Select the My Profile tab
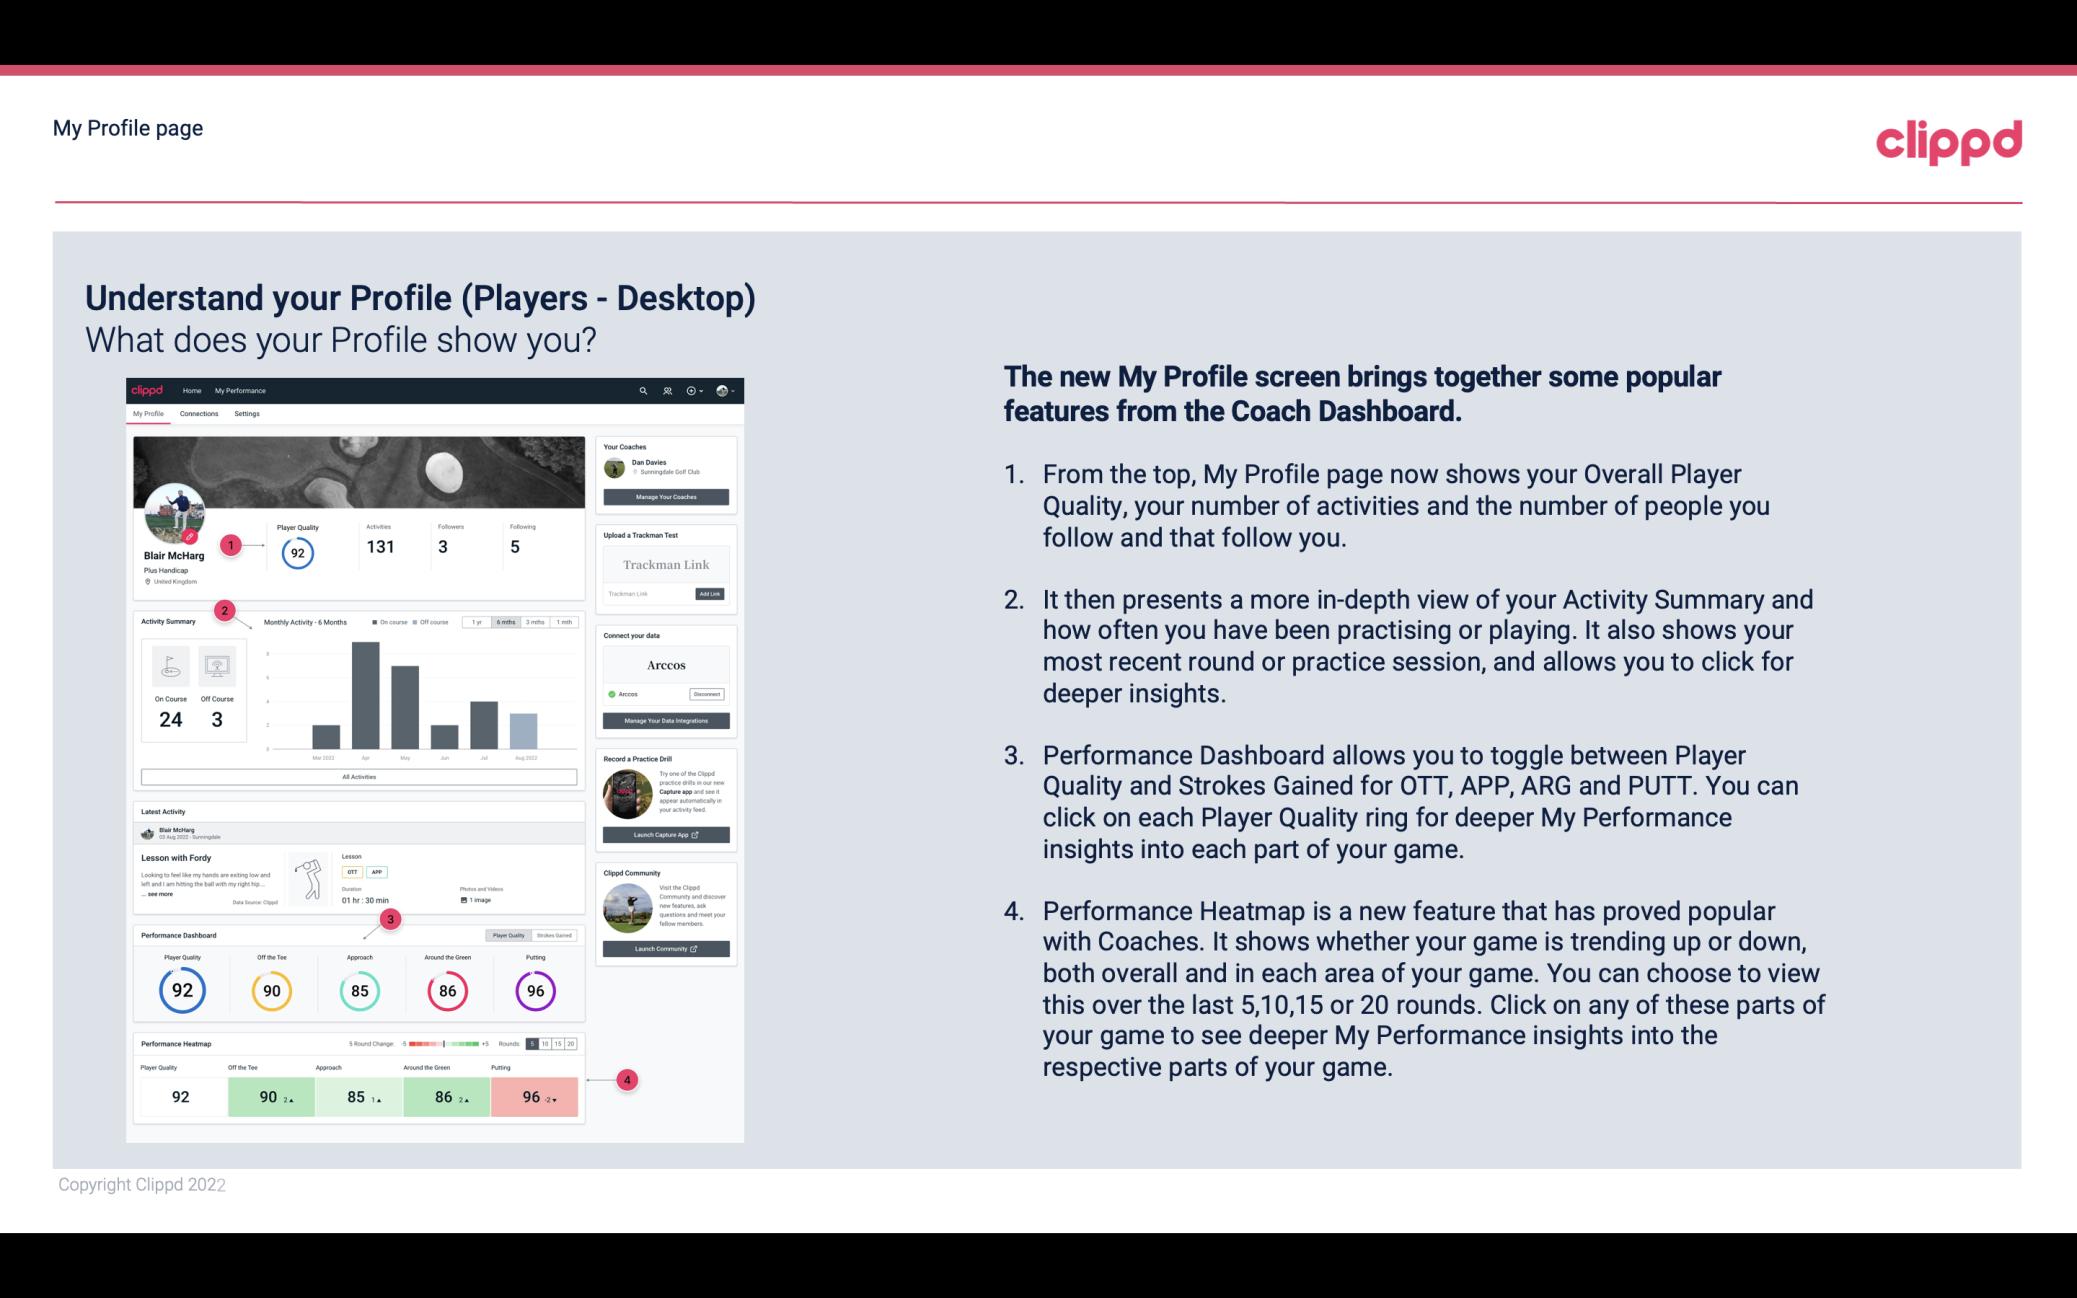The width and height of the screenshot is (2077, 1298). click(150, 414)
